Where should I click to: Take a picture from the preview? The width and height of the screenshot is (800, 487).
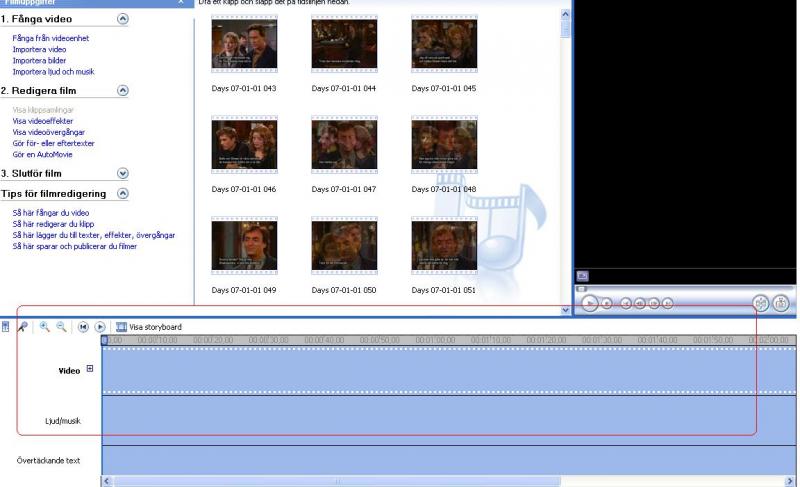(x=781, y=304)
